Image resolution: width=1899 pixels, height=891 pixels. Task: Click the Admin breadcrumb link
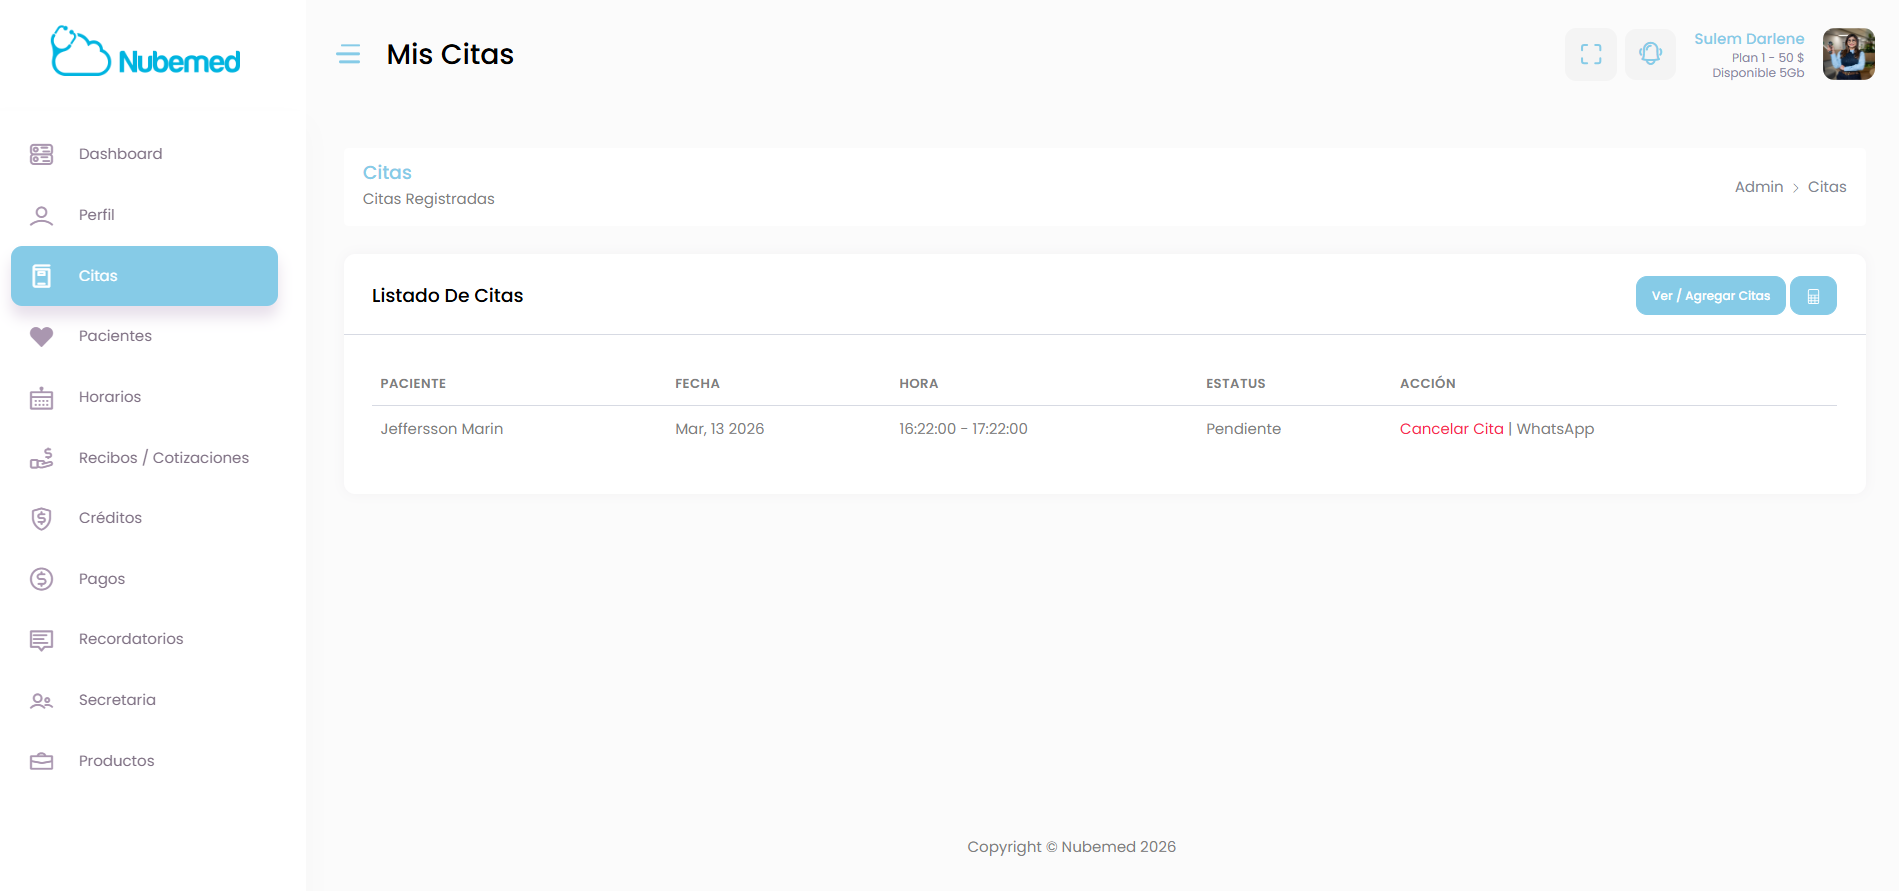click(1758, 187)
